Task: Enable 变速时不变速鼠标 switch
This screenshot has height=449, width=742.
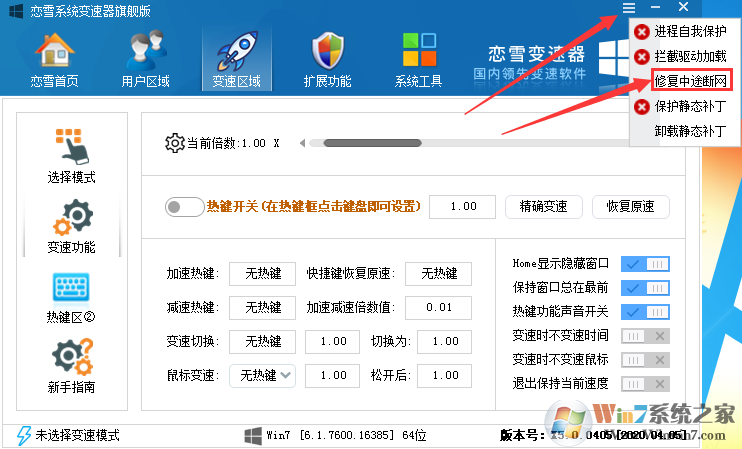Action: pyautogui.click(x=645, y=360)
